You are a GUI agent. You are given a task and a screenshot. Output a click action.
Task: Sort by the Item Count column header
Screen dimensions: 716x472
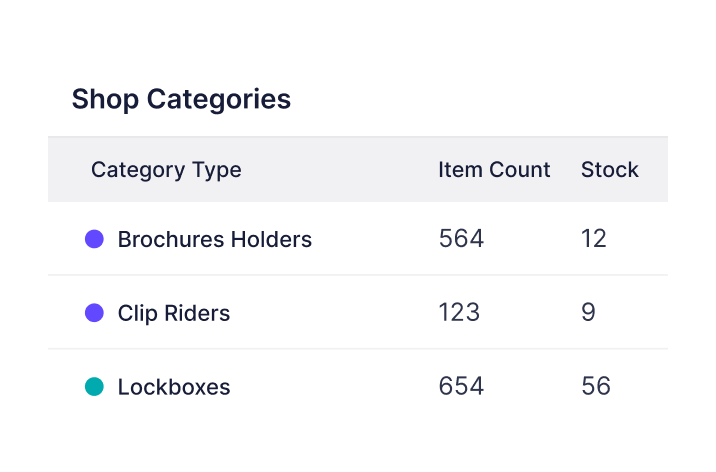(x=494, y=170)
